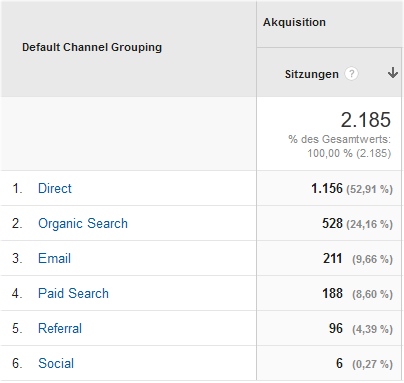Click the 8,60 % percentage
Screen dimensions: 404x383
tap(372, 294)
